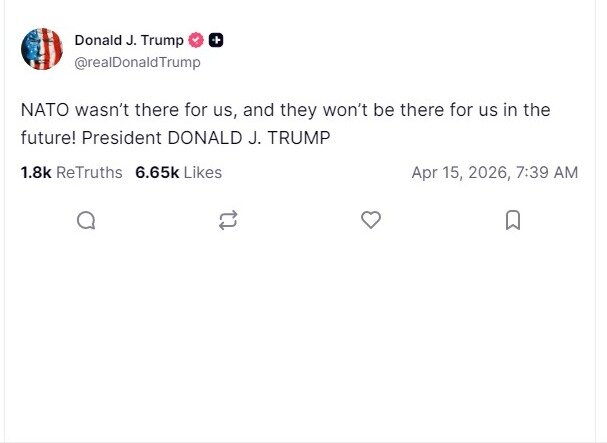Image resolution: width=607 pixels, height=443 pixels.
Task: Click the blank card area below the action icons
Action: (300, 340)
